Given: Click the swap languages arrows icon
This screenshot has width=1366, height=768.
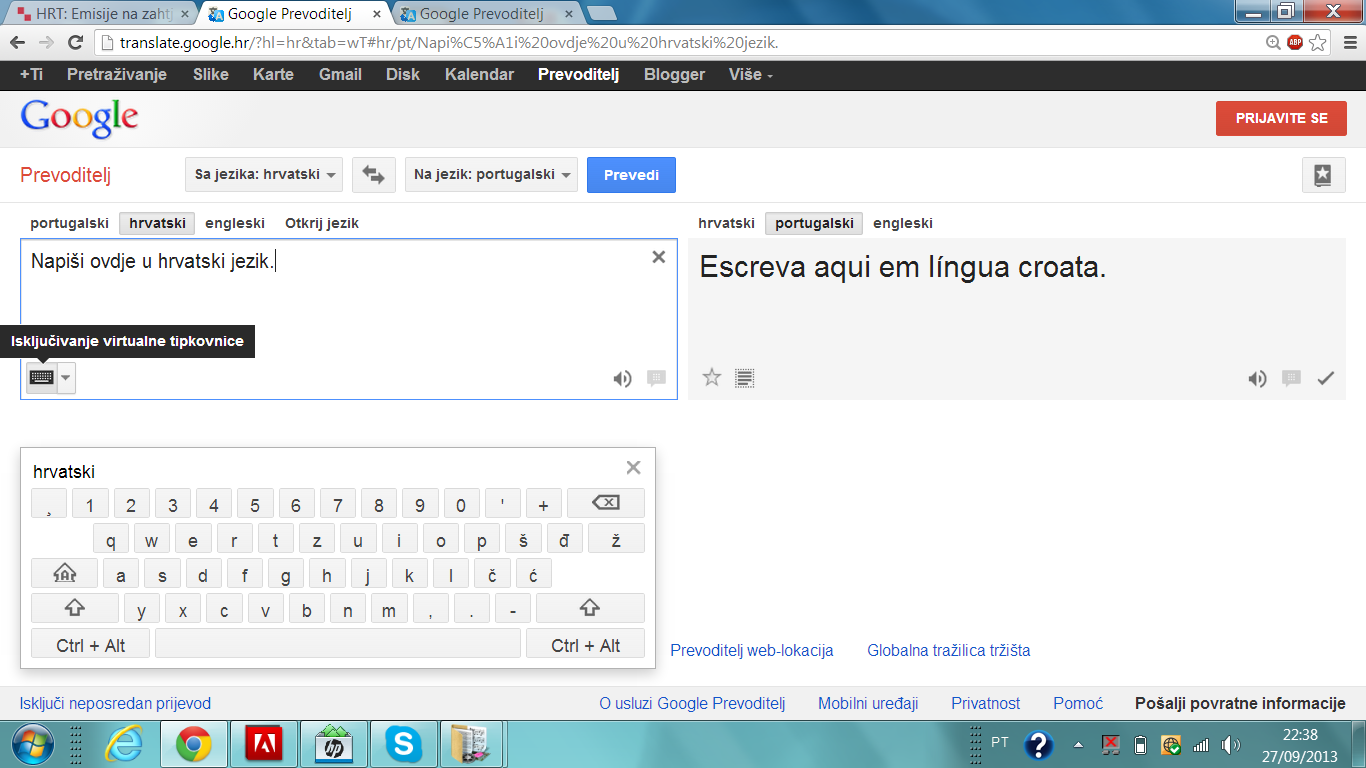Looking at the screenshot, I should click(x=373, y=174).
